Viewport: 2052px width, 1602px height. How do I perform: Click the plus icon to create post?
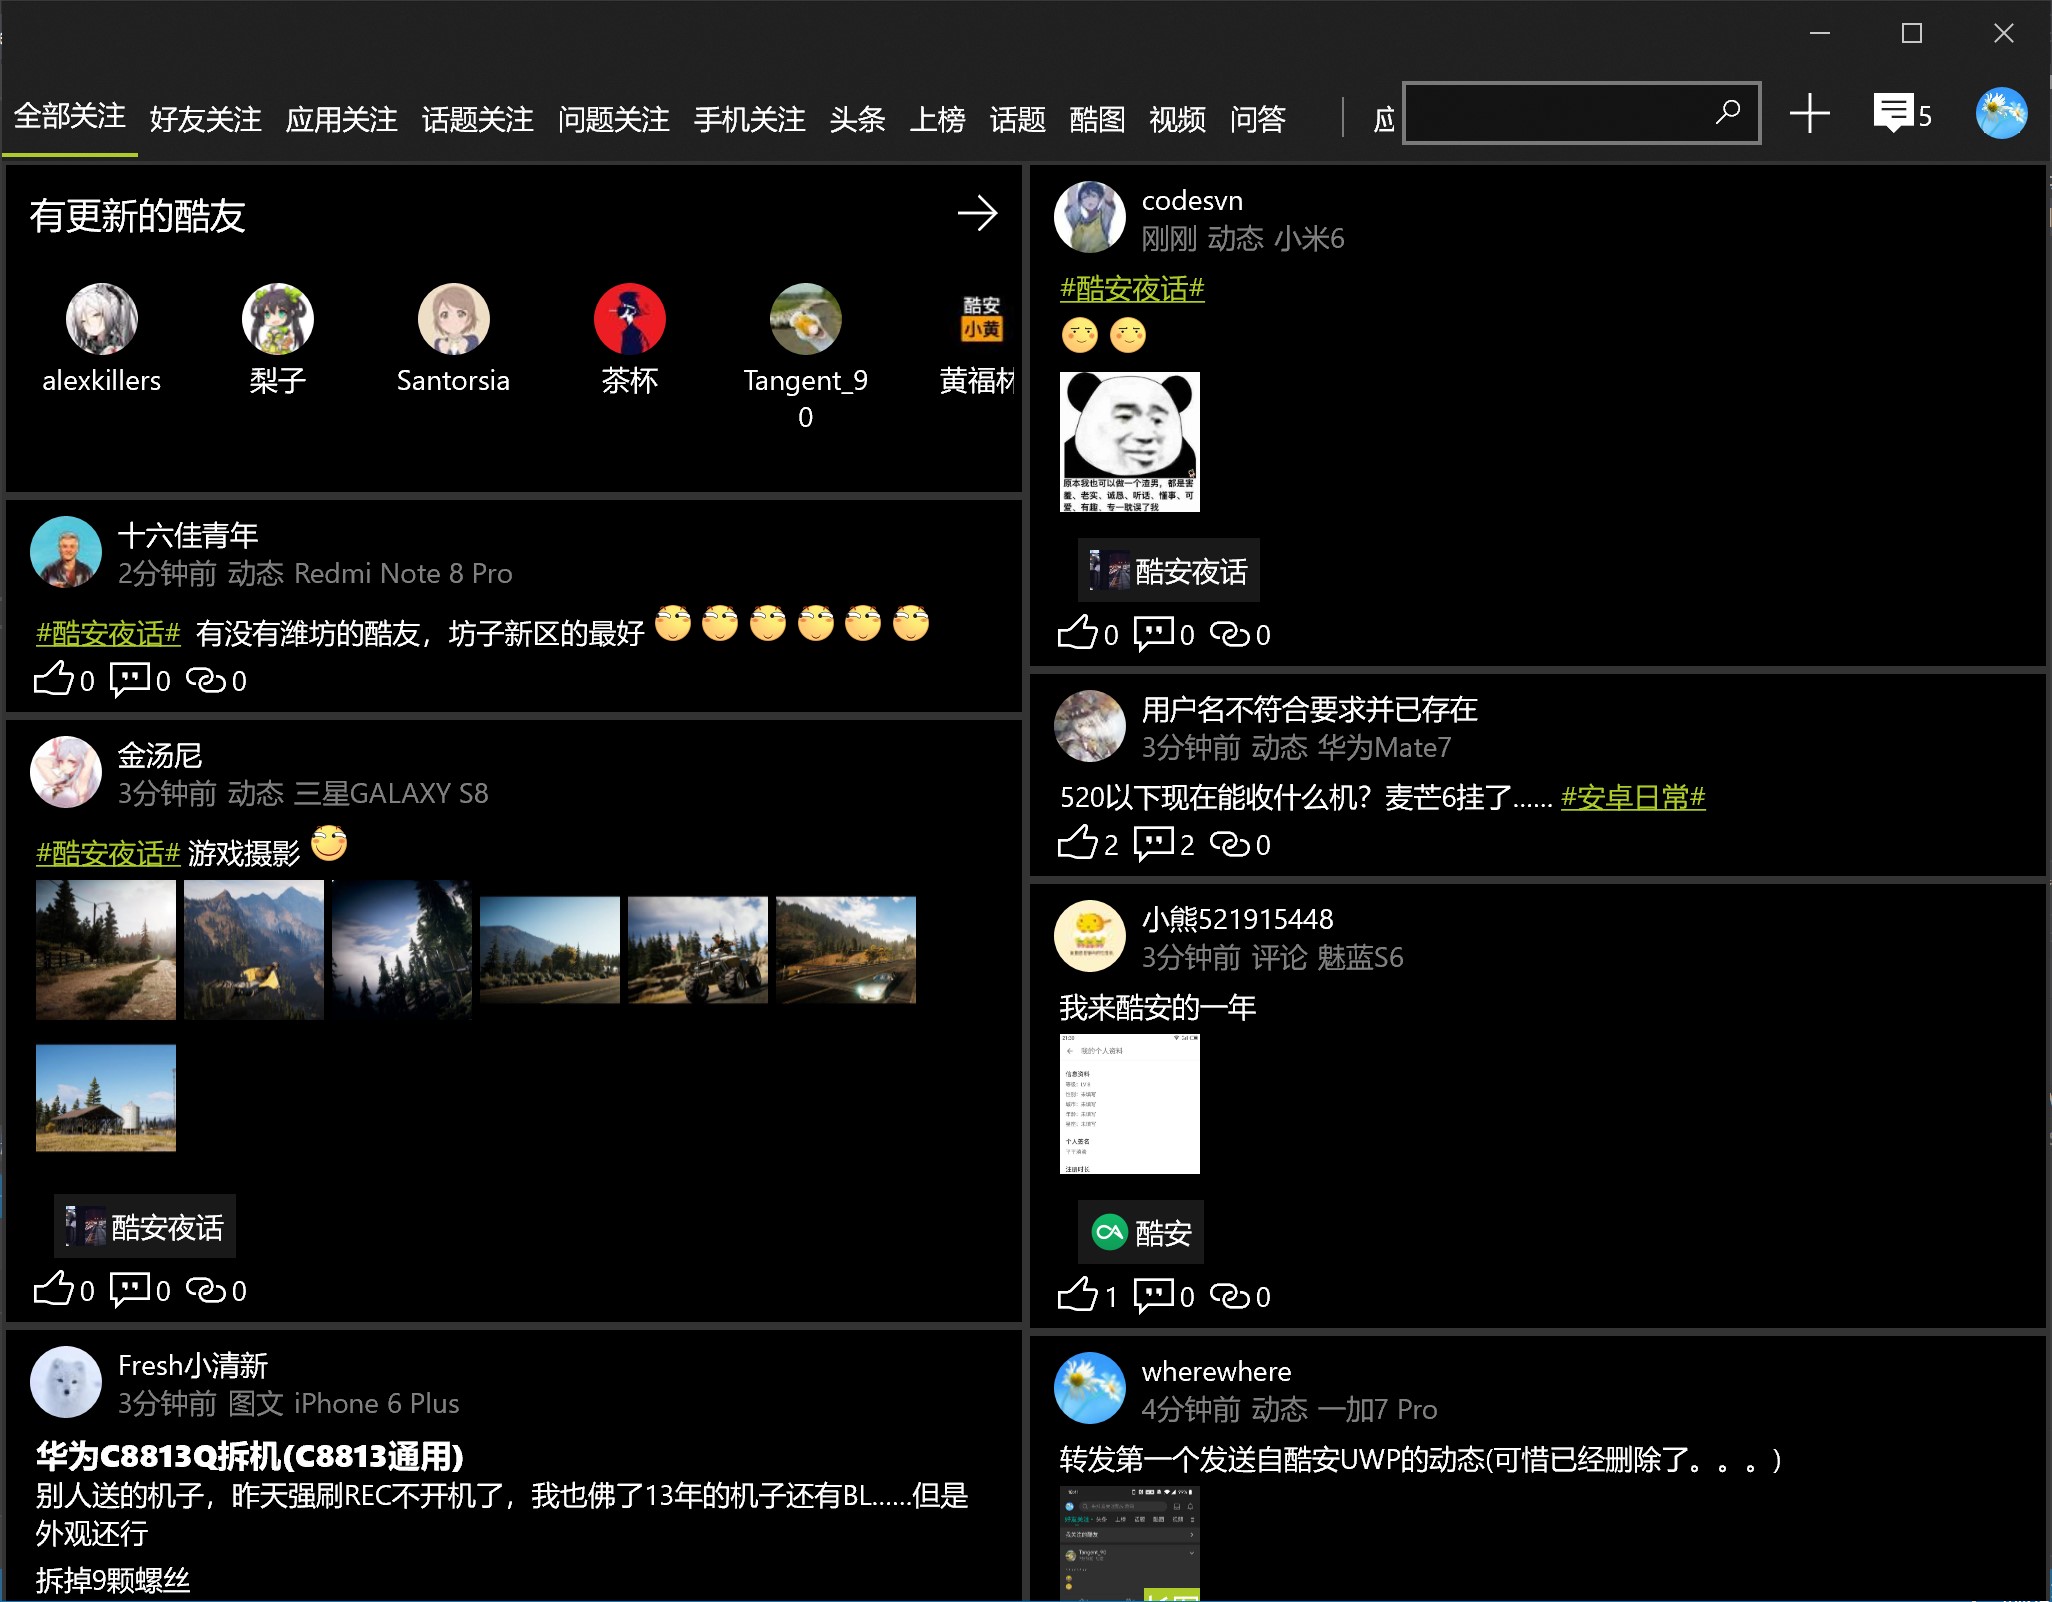(1809, 113)
